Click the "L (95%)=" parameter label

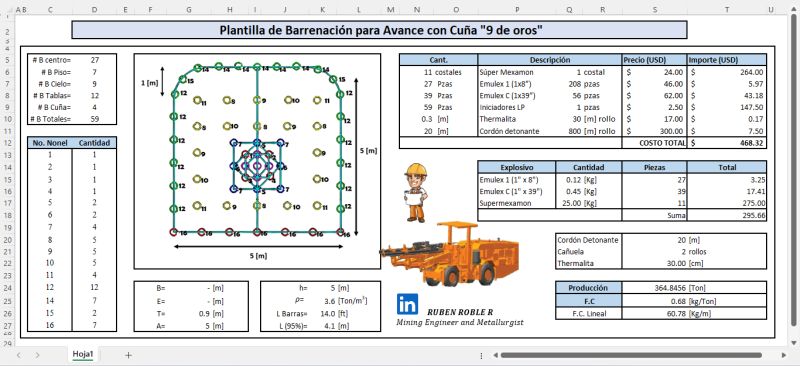(292, 325)
